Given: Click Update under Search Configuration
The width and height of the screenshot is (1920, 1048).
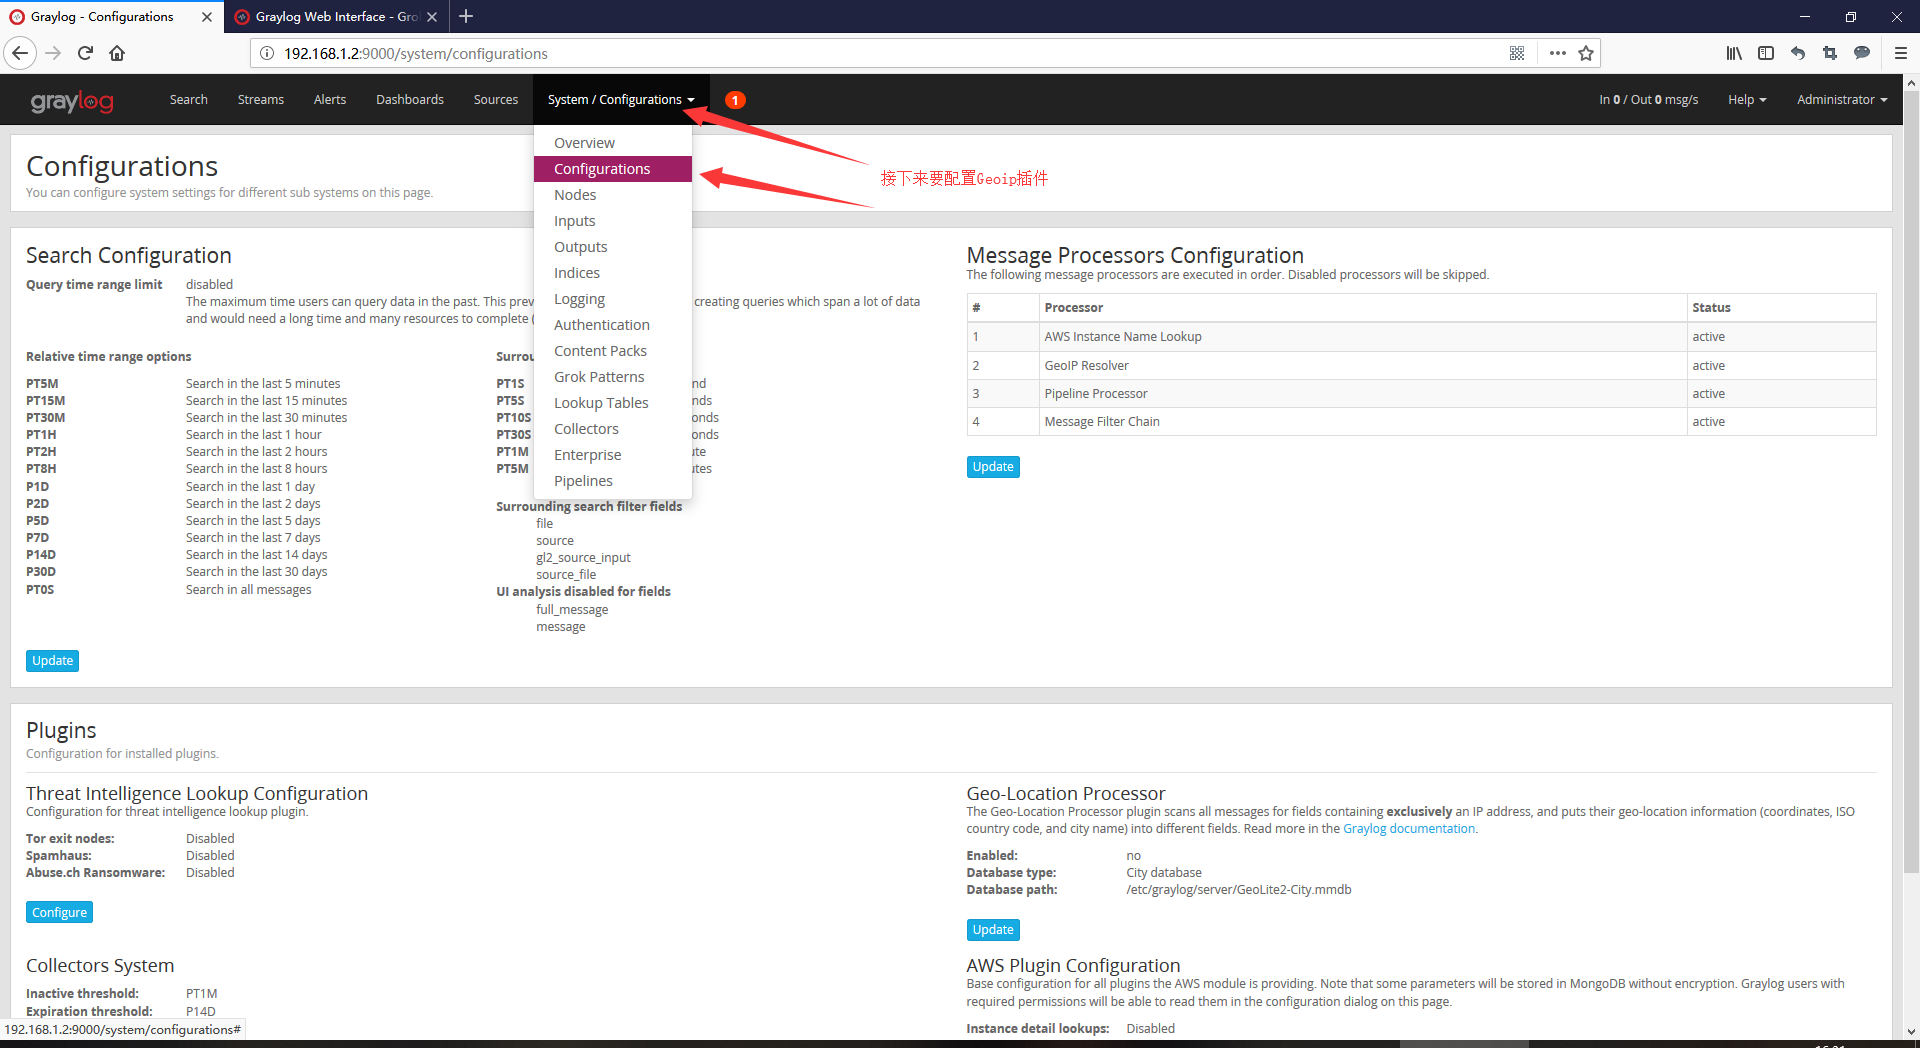Looking at the screenshot, I should [52, 661].
